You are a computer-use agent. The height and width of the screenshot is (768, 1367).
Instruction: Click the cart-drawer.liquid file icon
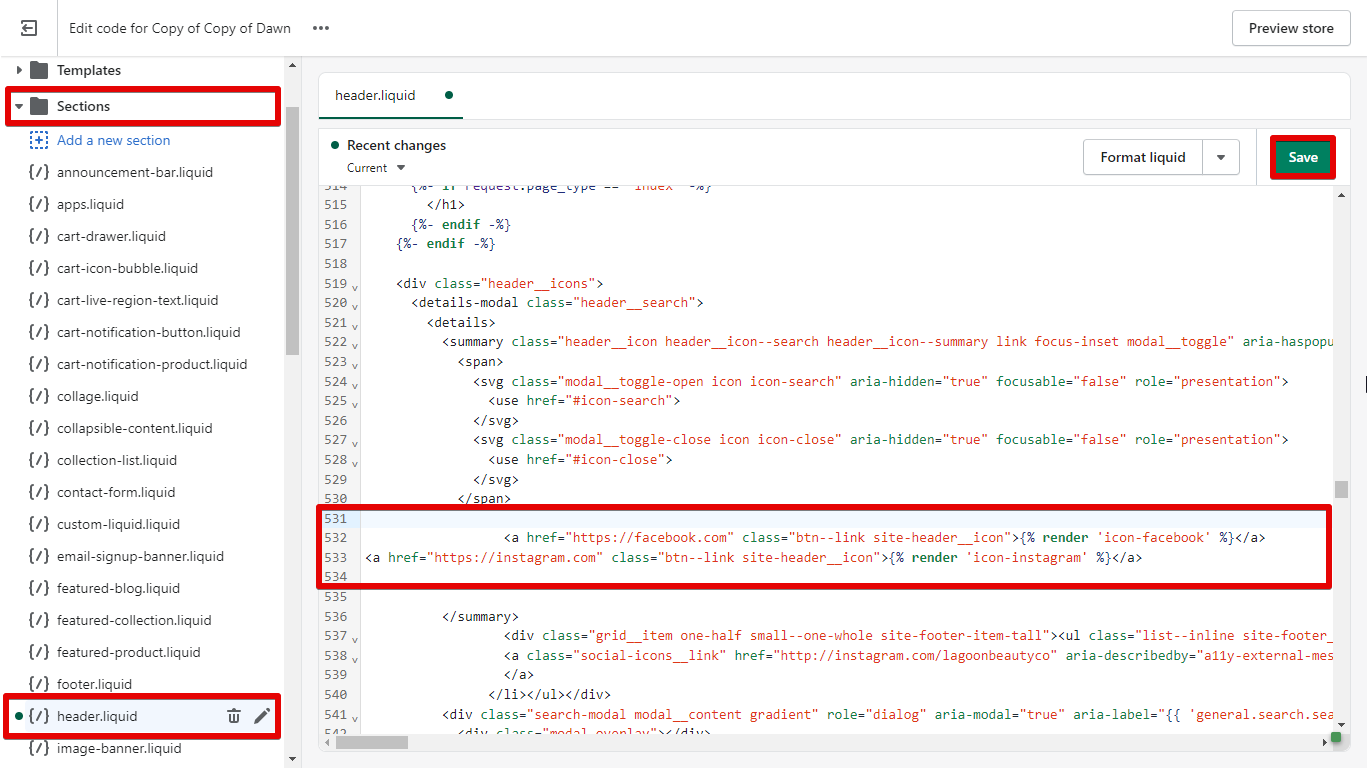(x=39, y=236)
